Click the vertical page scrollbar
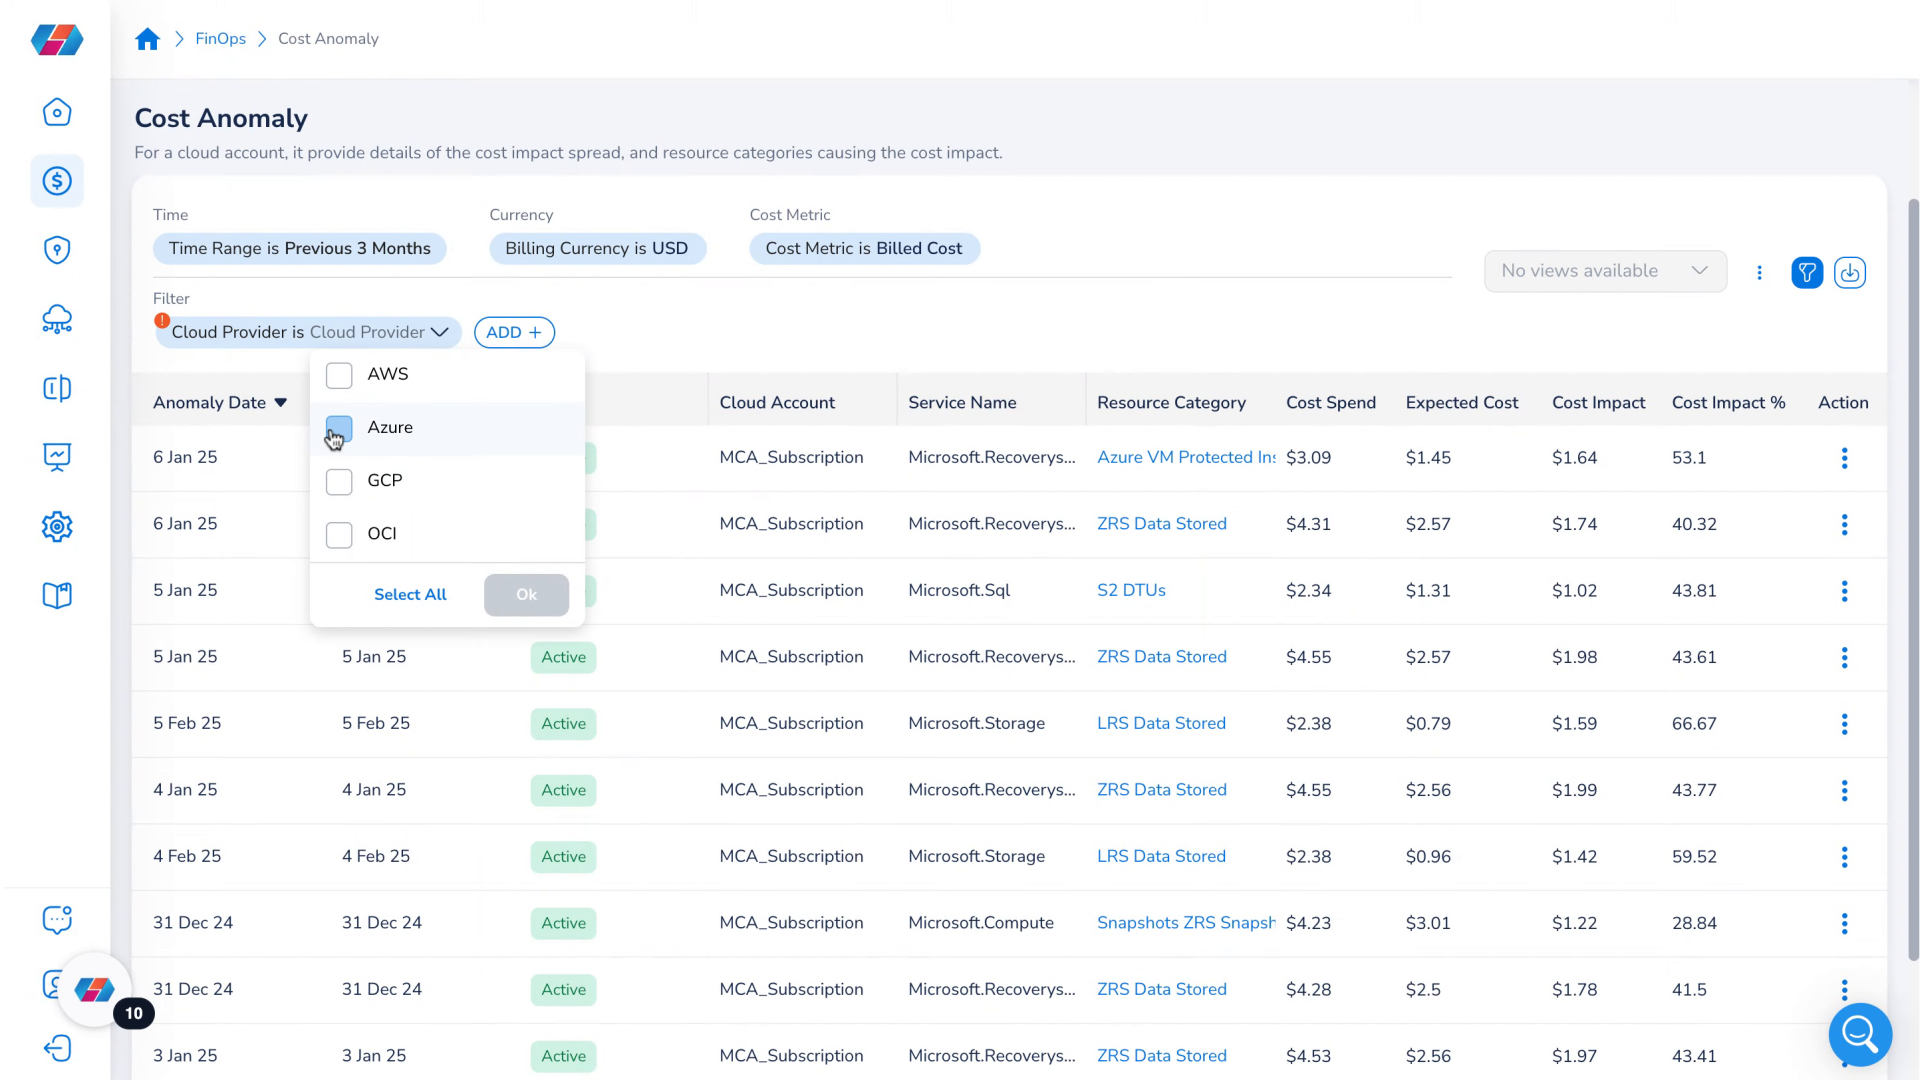Image resolution: width=1920 pixels, height=1080 pixels. click(1913, 580)
